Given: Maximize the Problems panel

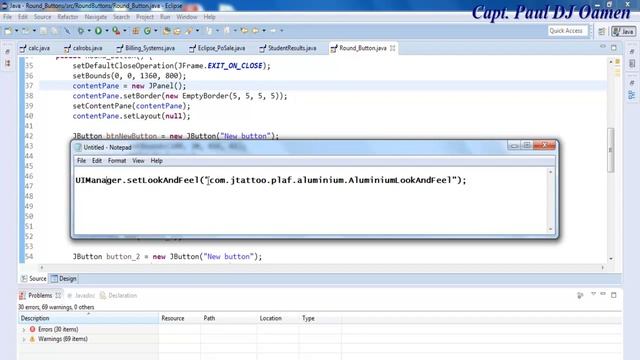Looking at the screenshot, I should [614, 295].
